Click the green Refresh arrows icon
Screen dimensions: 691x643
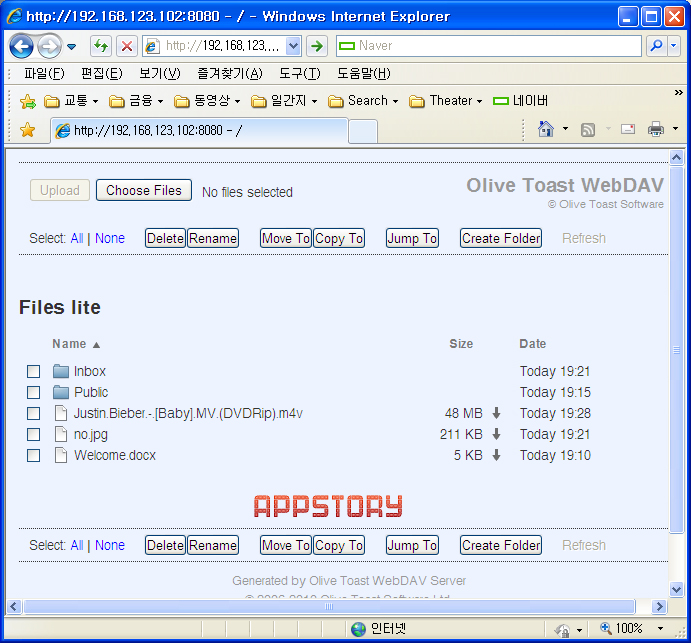[101, 46]
